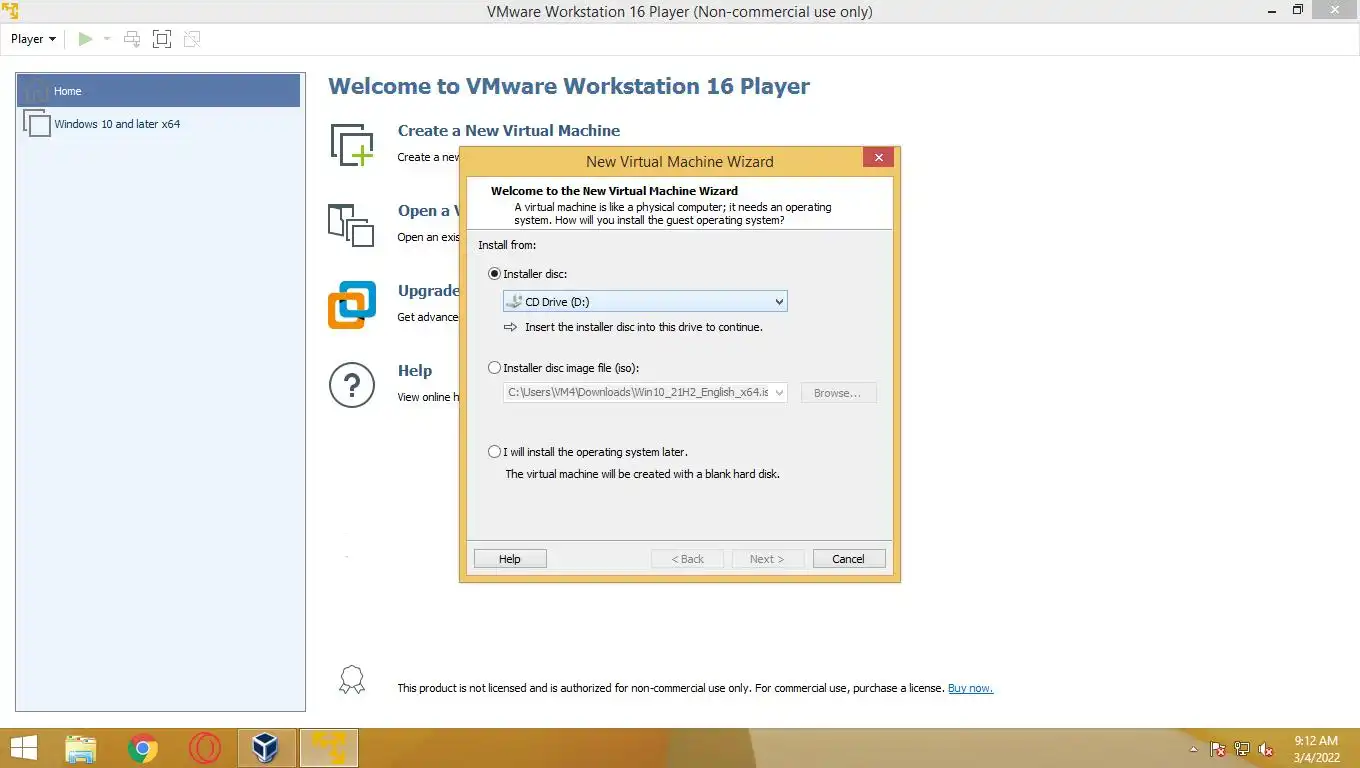Image resolution: width=1360 pixels, height=768 pixels.
Task: Click Send Ctrl+Alt+Del toolbar icon
Action: pos(132,39)
